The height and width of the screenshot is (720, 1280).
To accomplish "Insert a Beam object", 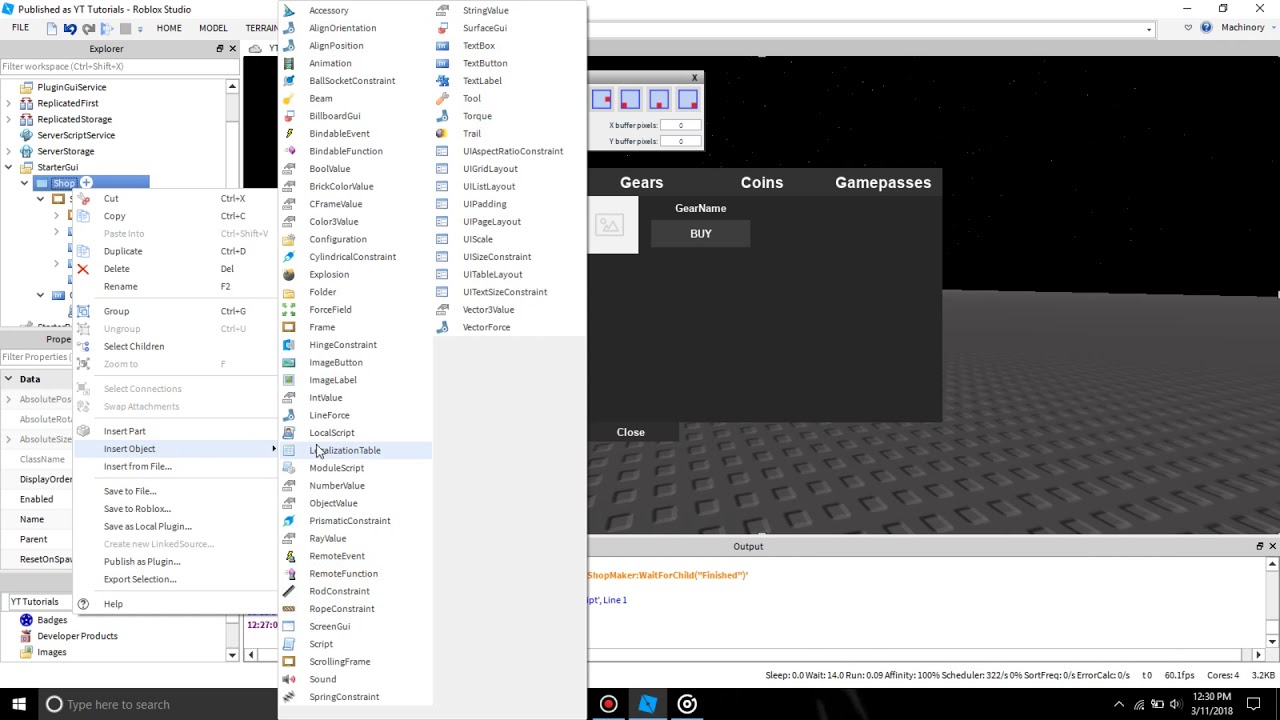I will click(x=355, y=98).
